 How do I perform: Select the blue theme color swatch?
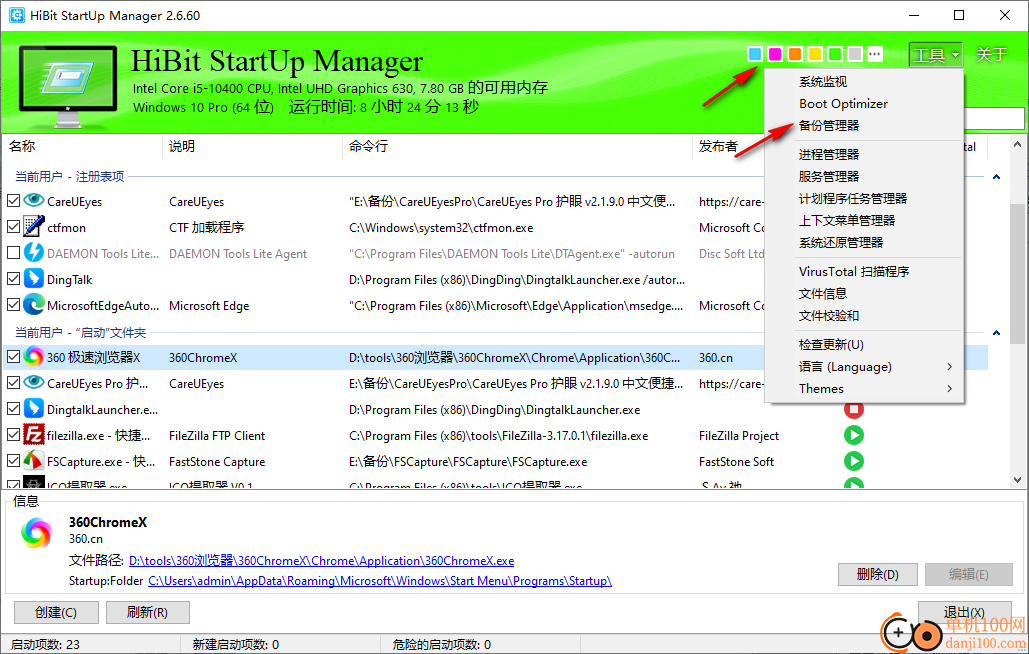tap(755, 54)
